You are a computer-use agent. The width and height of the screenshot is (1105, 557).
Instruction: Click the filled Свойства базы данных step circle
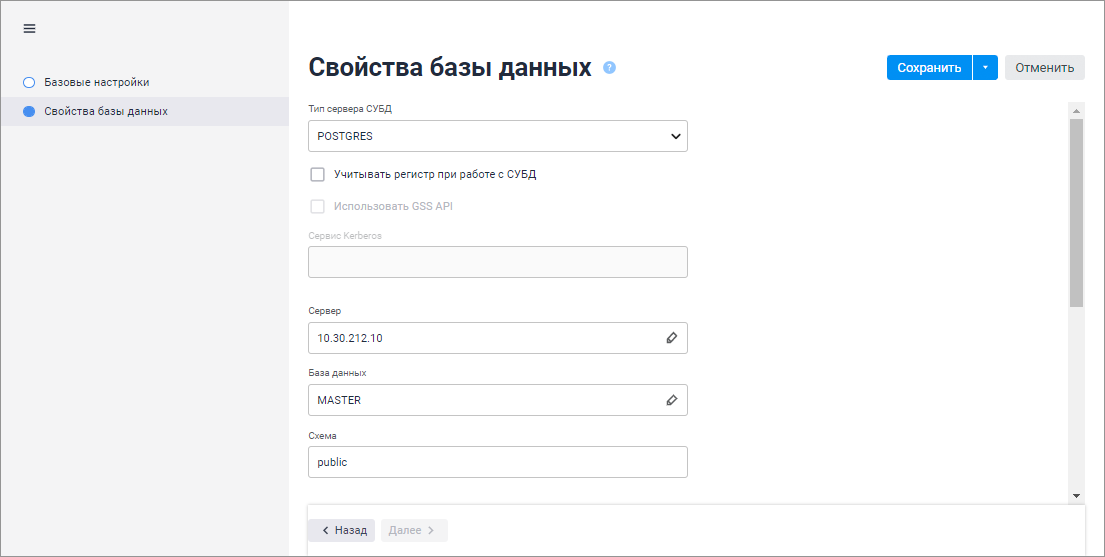29,111
